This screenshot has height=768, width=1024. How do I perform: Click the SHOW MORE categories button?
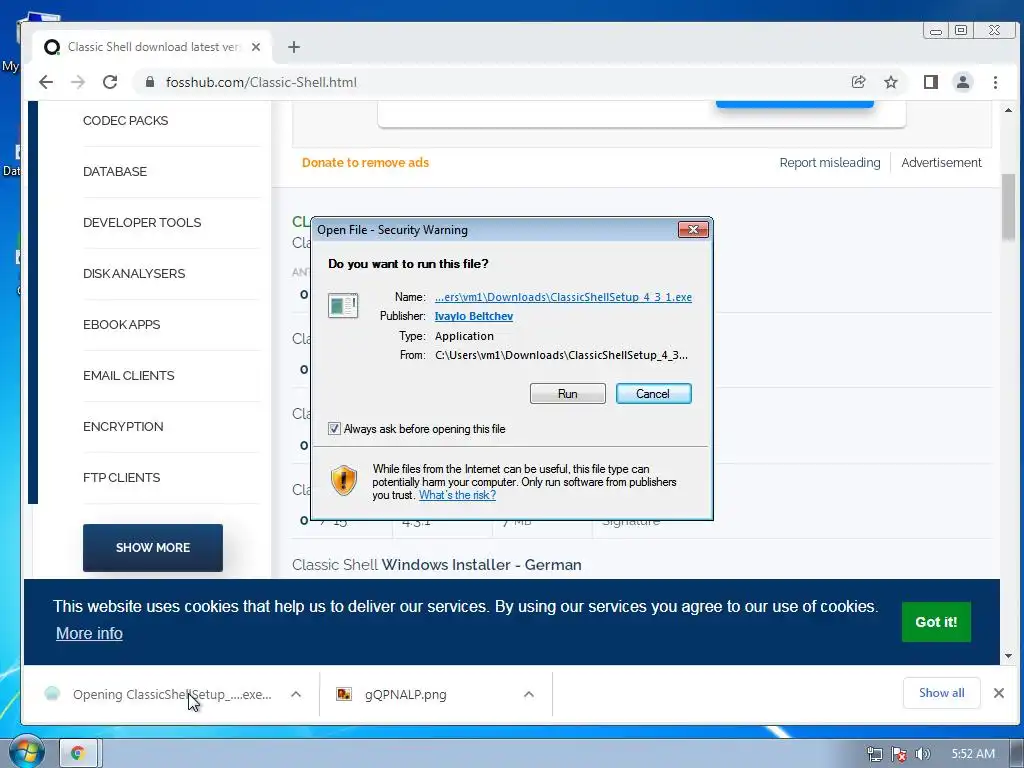(153, 548)
